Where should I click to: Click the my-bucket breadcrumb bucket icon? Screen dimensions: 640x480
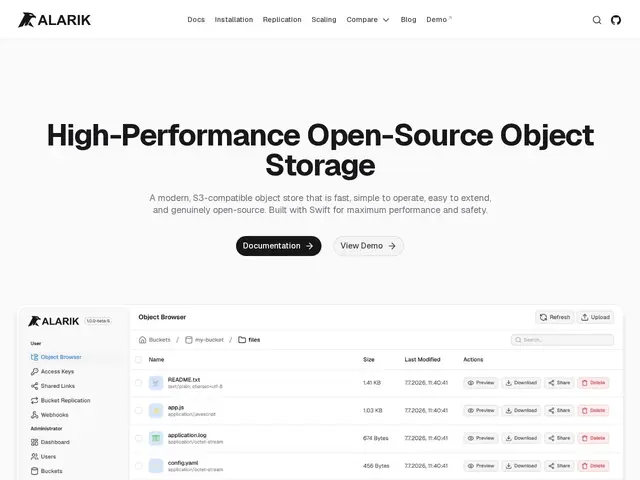point(189,340)
